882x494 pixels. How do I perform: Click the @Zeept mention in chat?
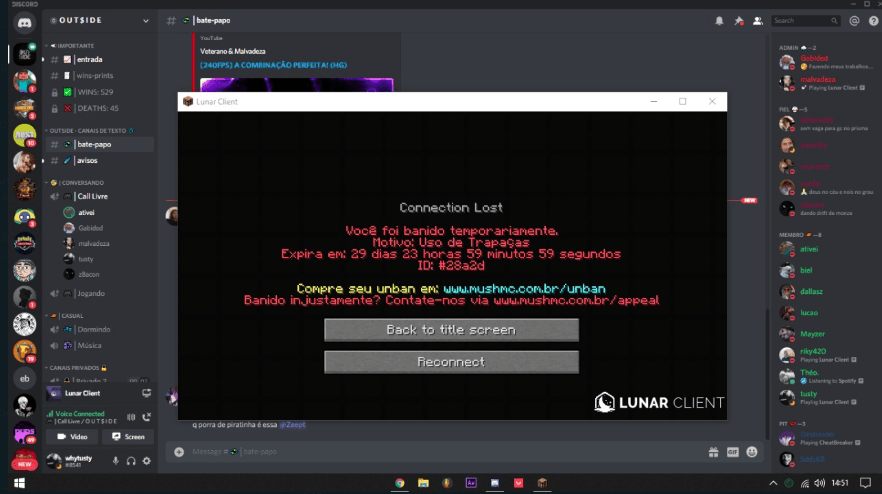292,425
